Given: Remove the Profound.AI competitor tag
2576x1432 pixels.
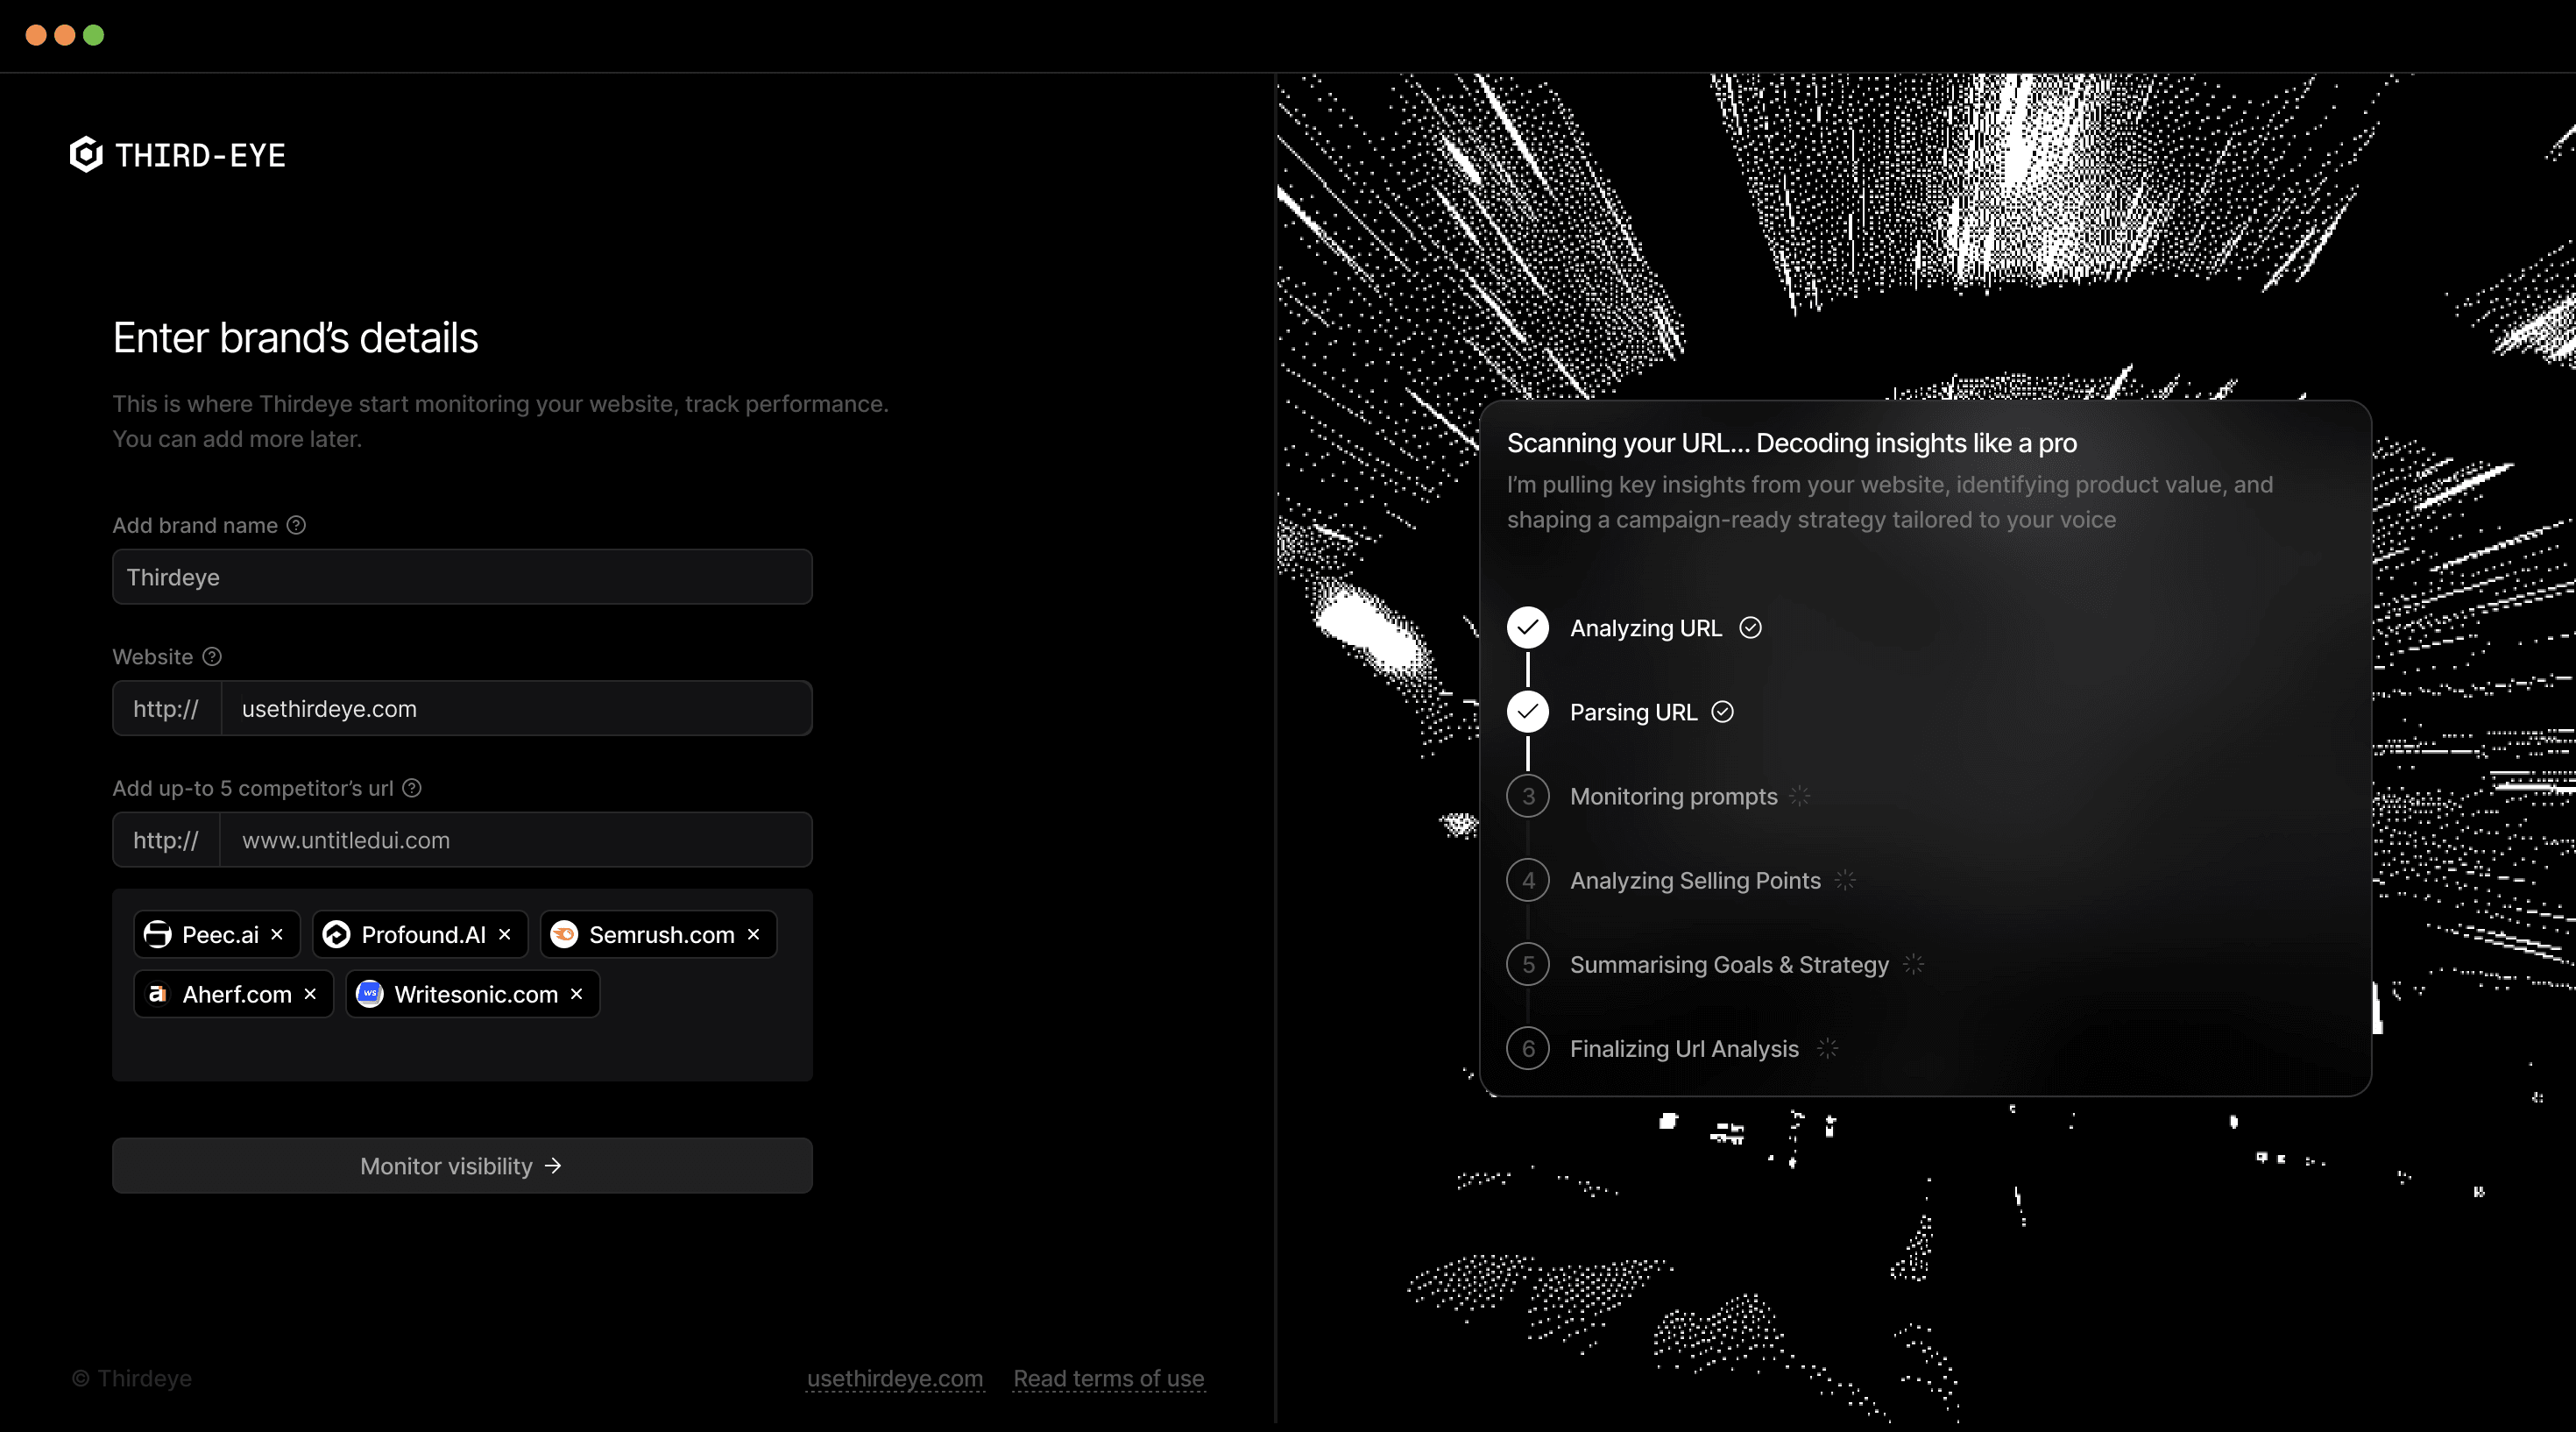Looking at the screenshot, I should (504, 934).
